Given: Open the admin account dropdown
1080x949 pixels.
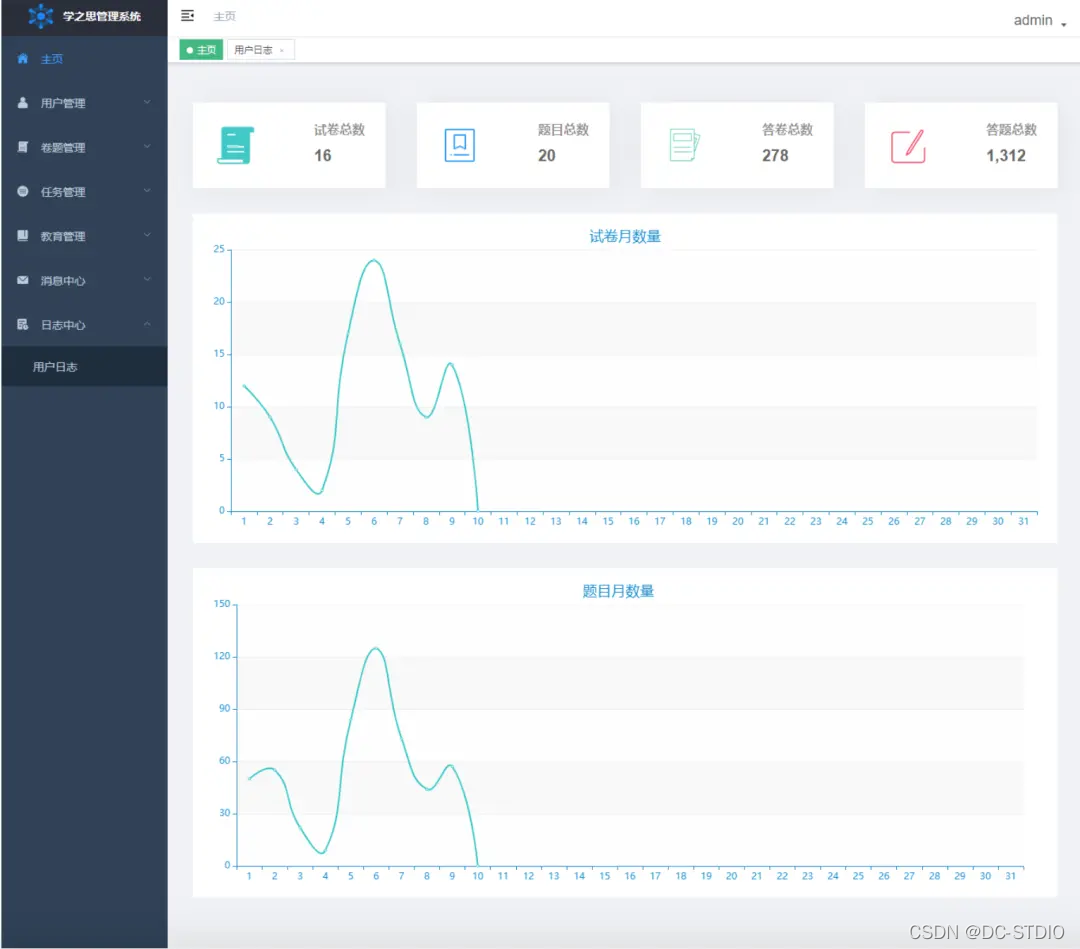Looking at the screenshot, I should 1040,20.
